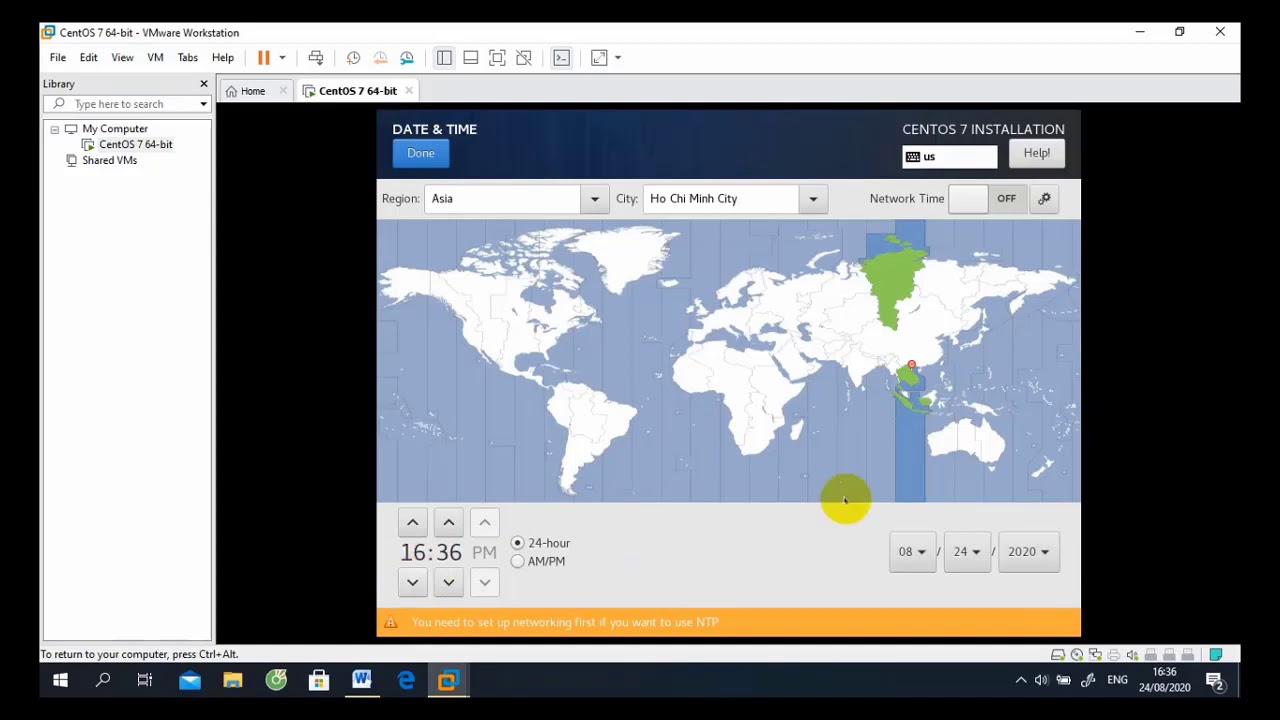Click the Type here to search field
This screenshot has width=1280, height=720.
pos(128,104)
